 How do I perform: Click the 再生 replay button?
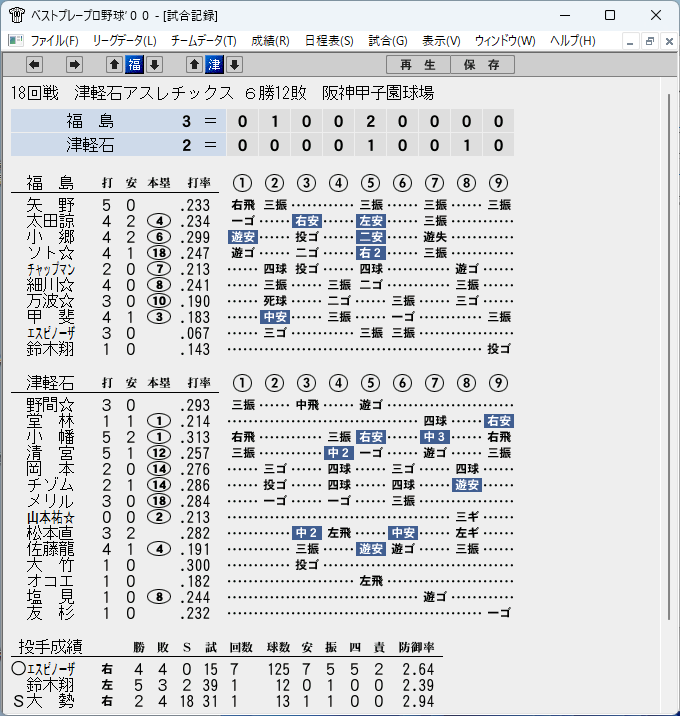[x=418, y=65]
